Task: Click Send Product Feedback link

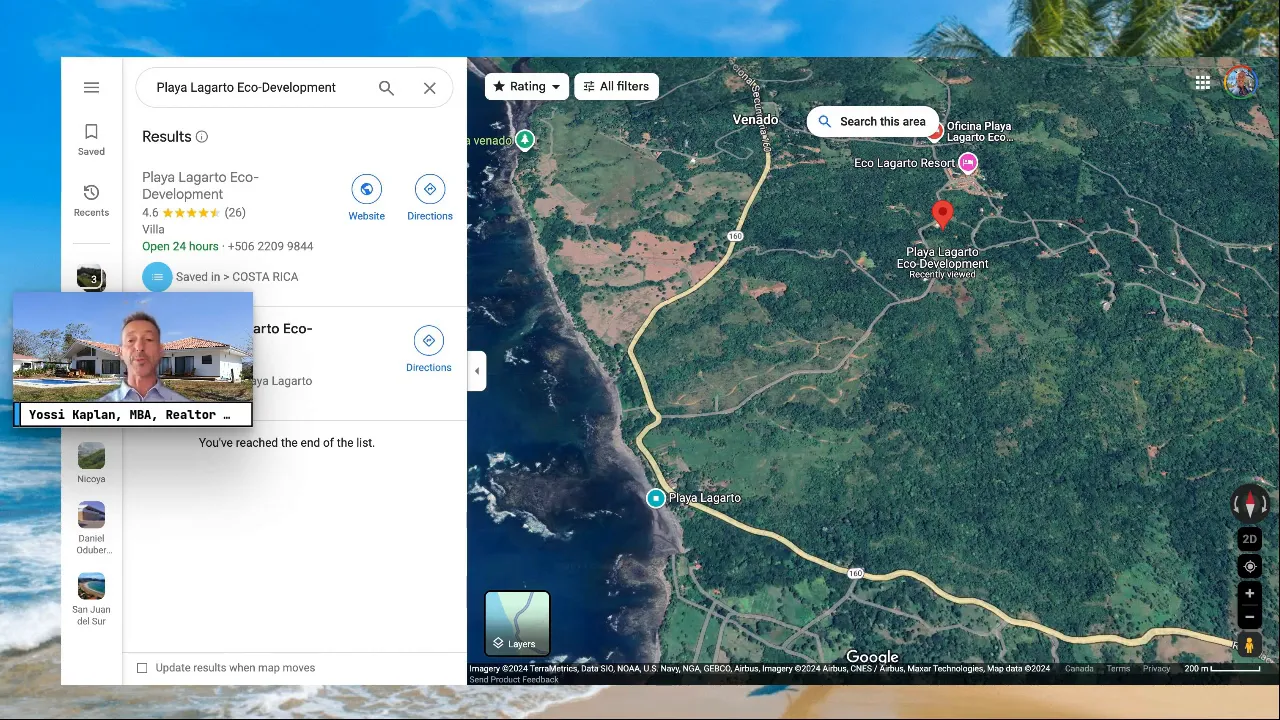Action: click(514, 680)
